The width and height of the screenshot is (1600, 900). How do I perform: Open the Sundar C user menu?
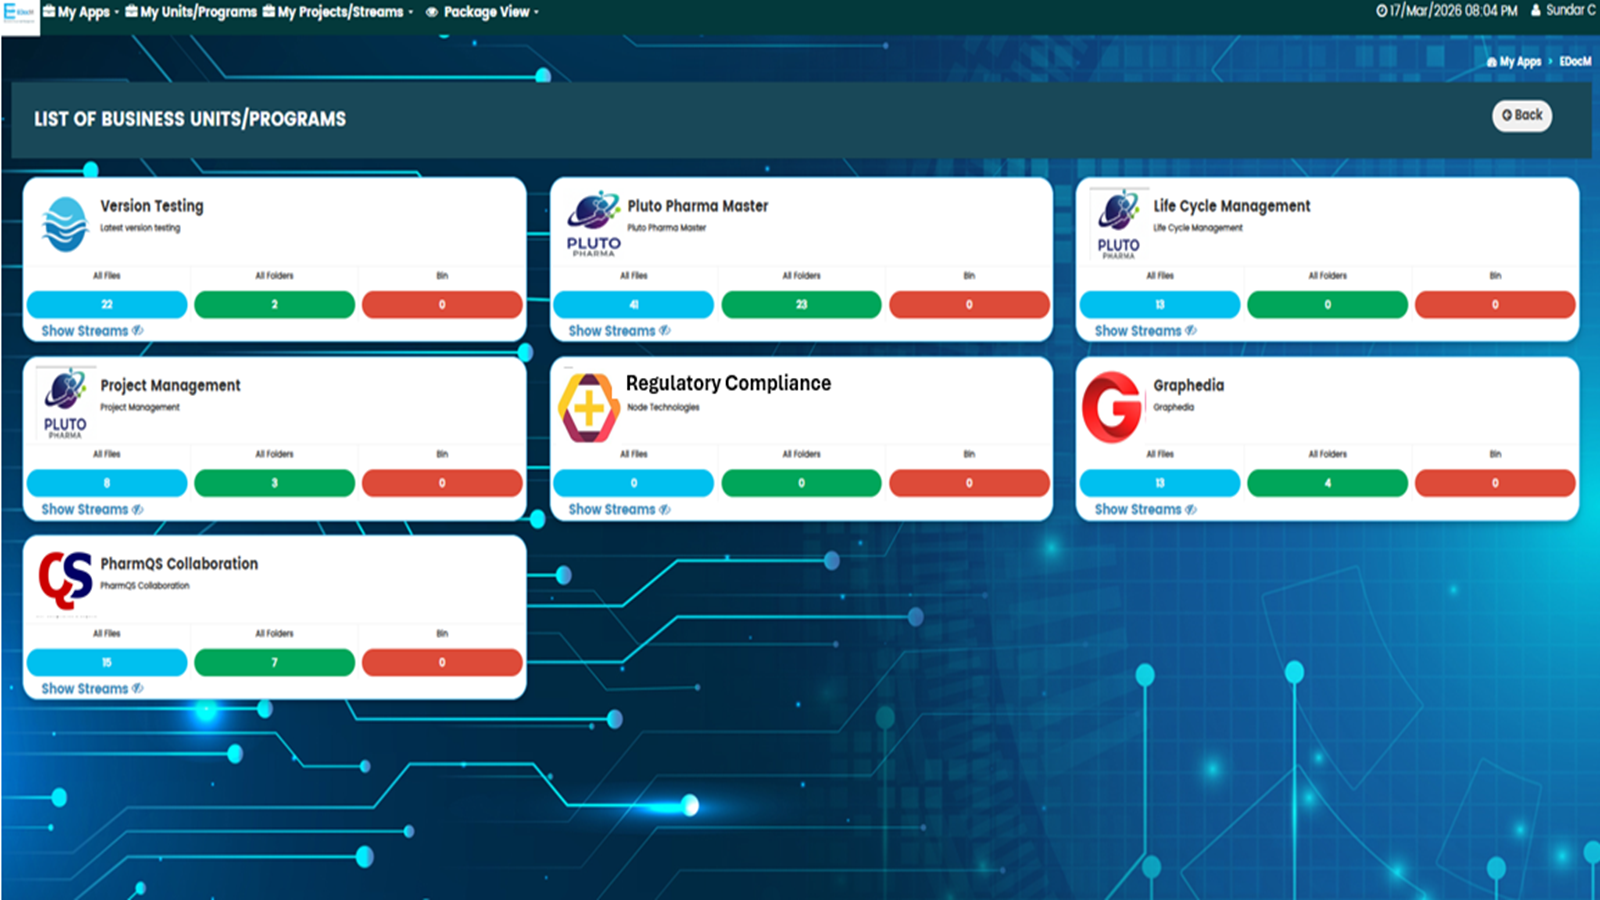click(x=1563, y=10)
